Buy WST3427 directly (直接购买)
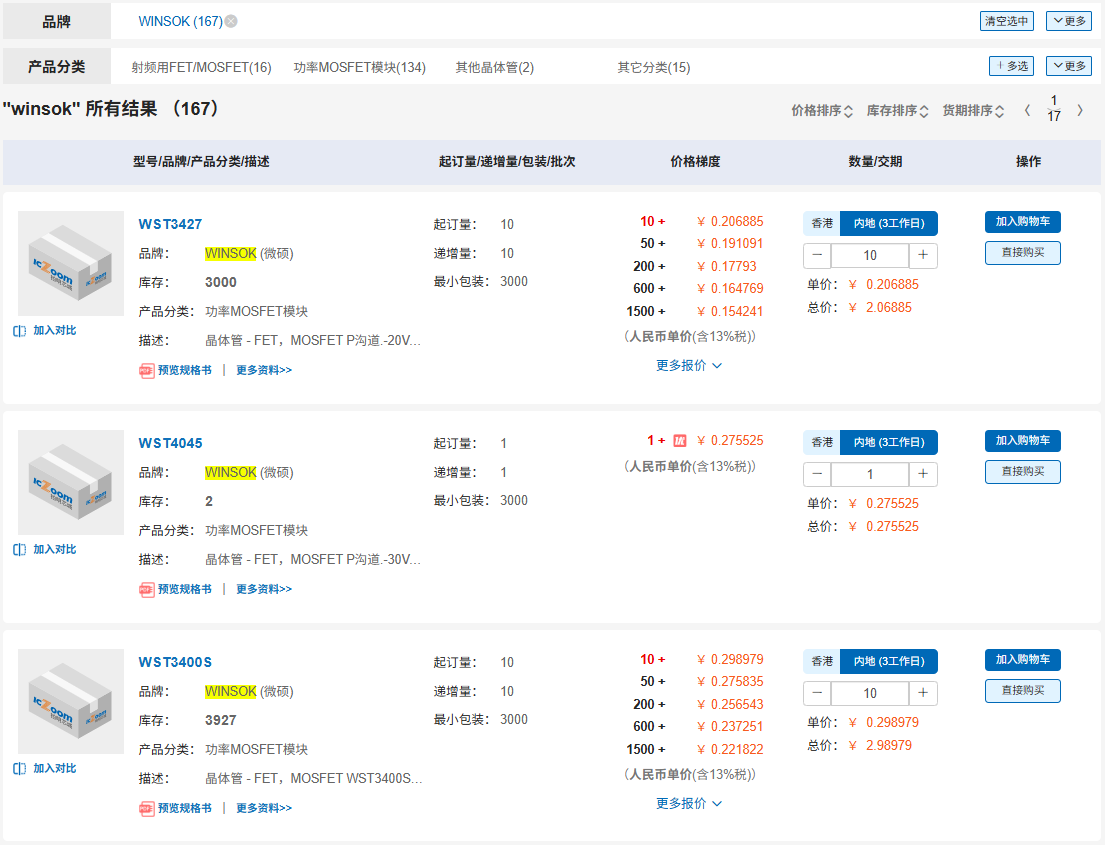This screenshot has width=1105, height=845. pyautogui.click(x=1023, y=253)
